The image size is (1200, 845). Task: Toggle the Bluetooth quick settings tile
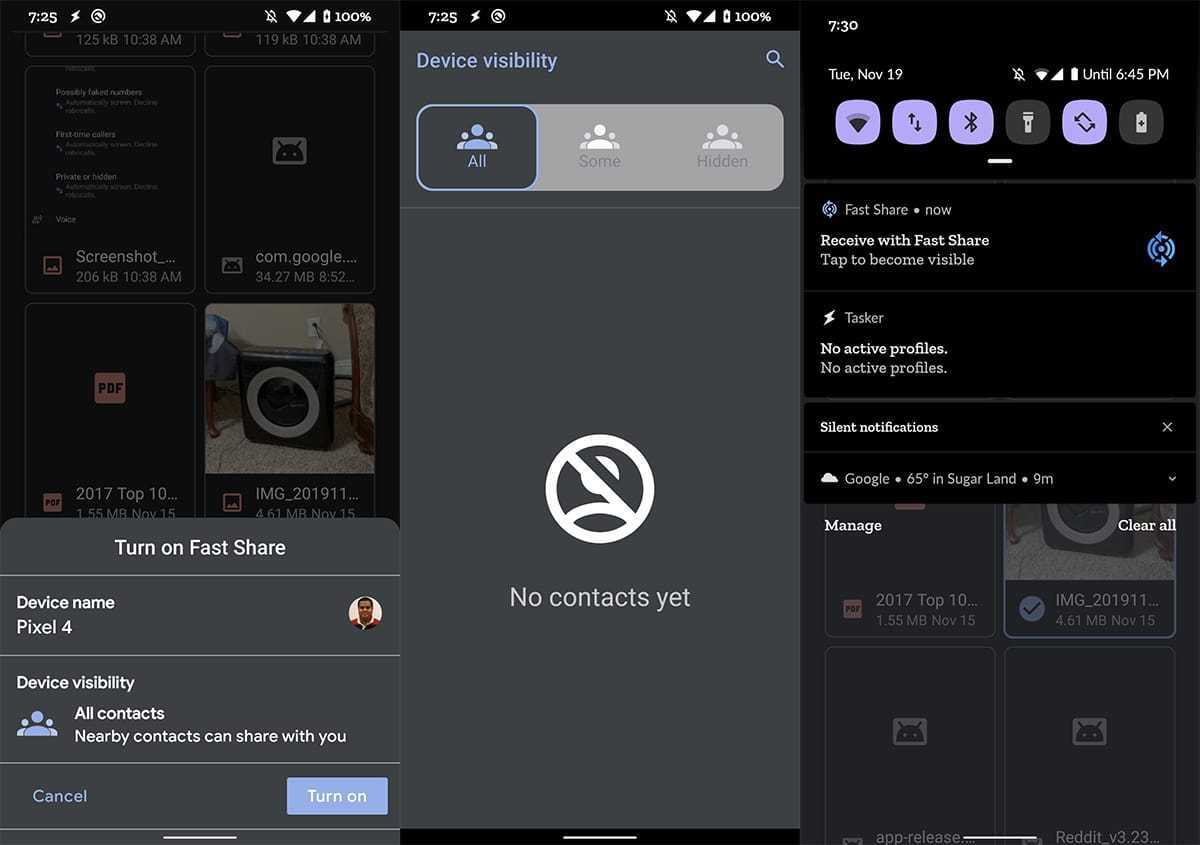point(970,123)
